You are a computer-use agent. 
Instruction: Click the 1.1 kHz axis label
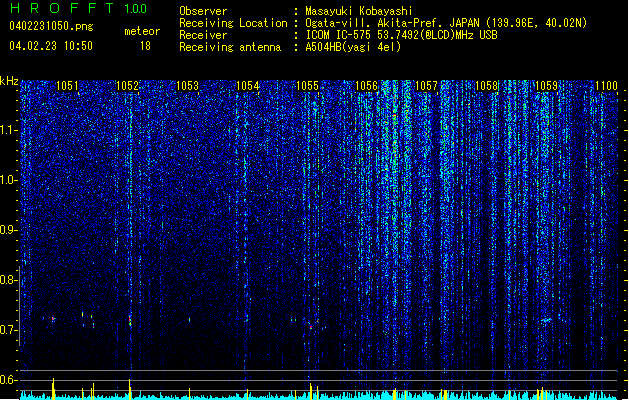tap(8, 130)
